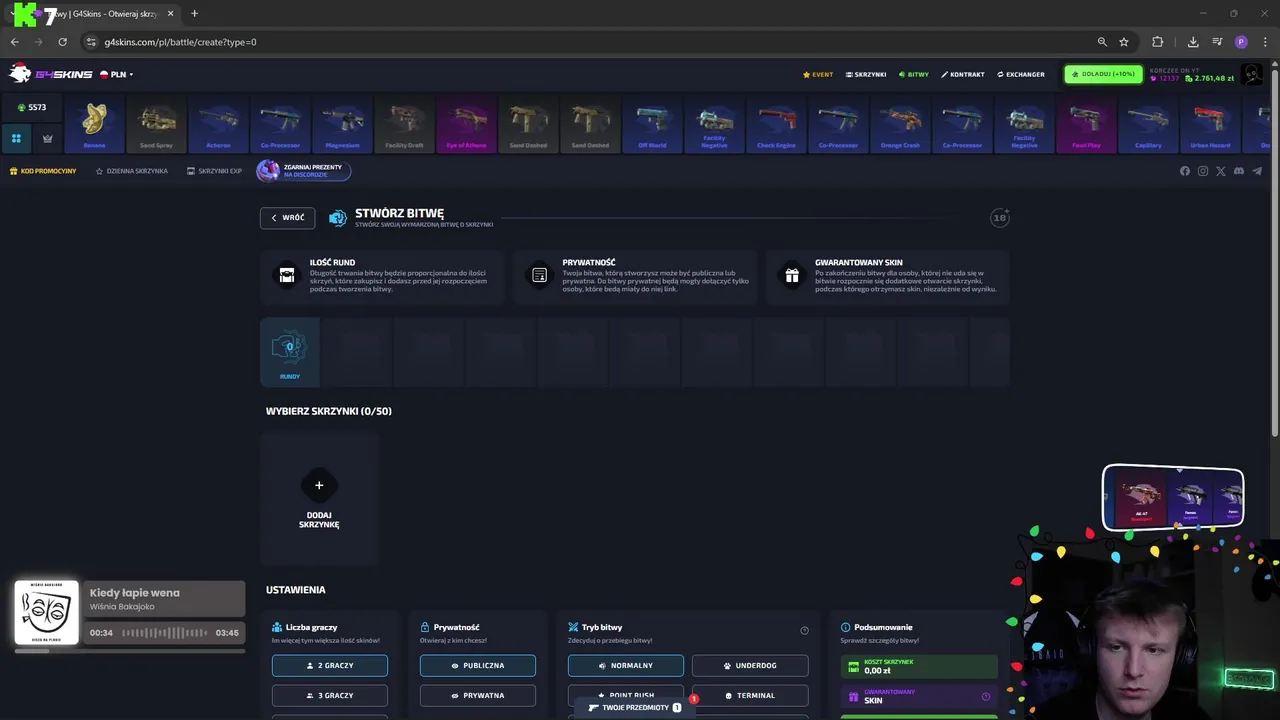Open browser zoom magnifier icon

[x=1102, y=42]
